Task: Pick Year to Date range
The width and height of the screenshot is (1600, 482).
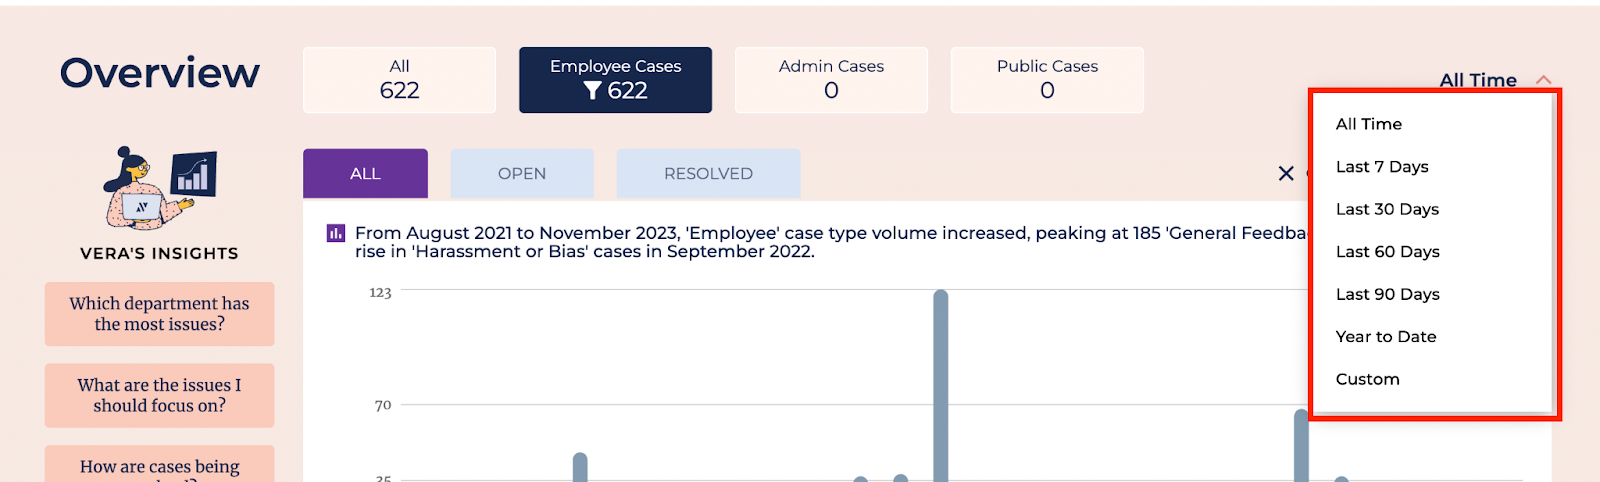Action: [x=1385, y=337]
